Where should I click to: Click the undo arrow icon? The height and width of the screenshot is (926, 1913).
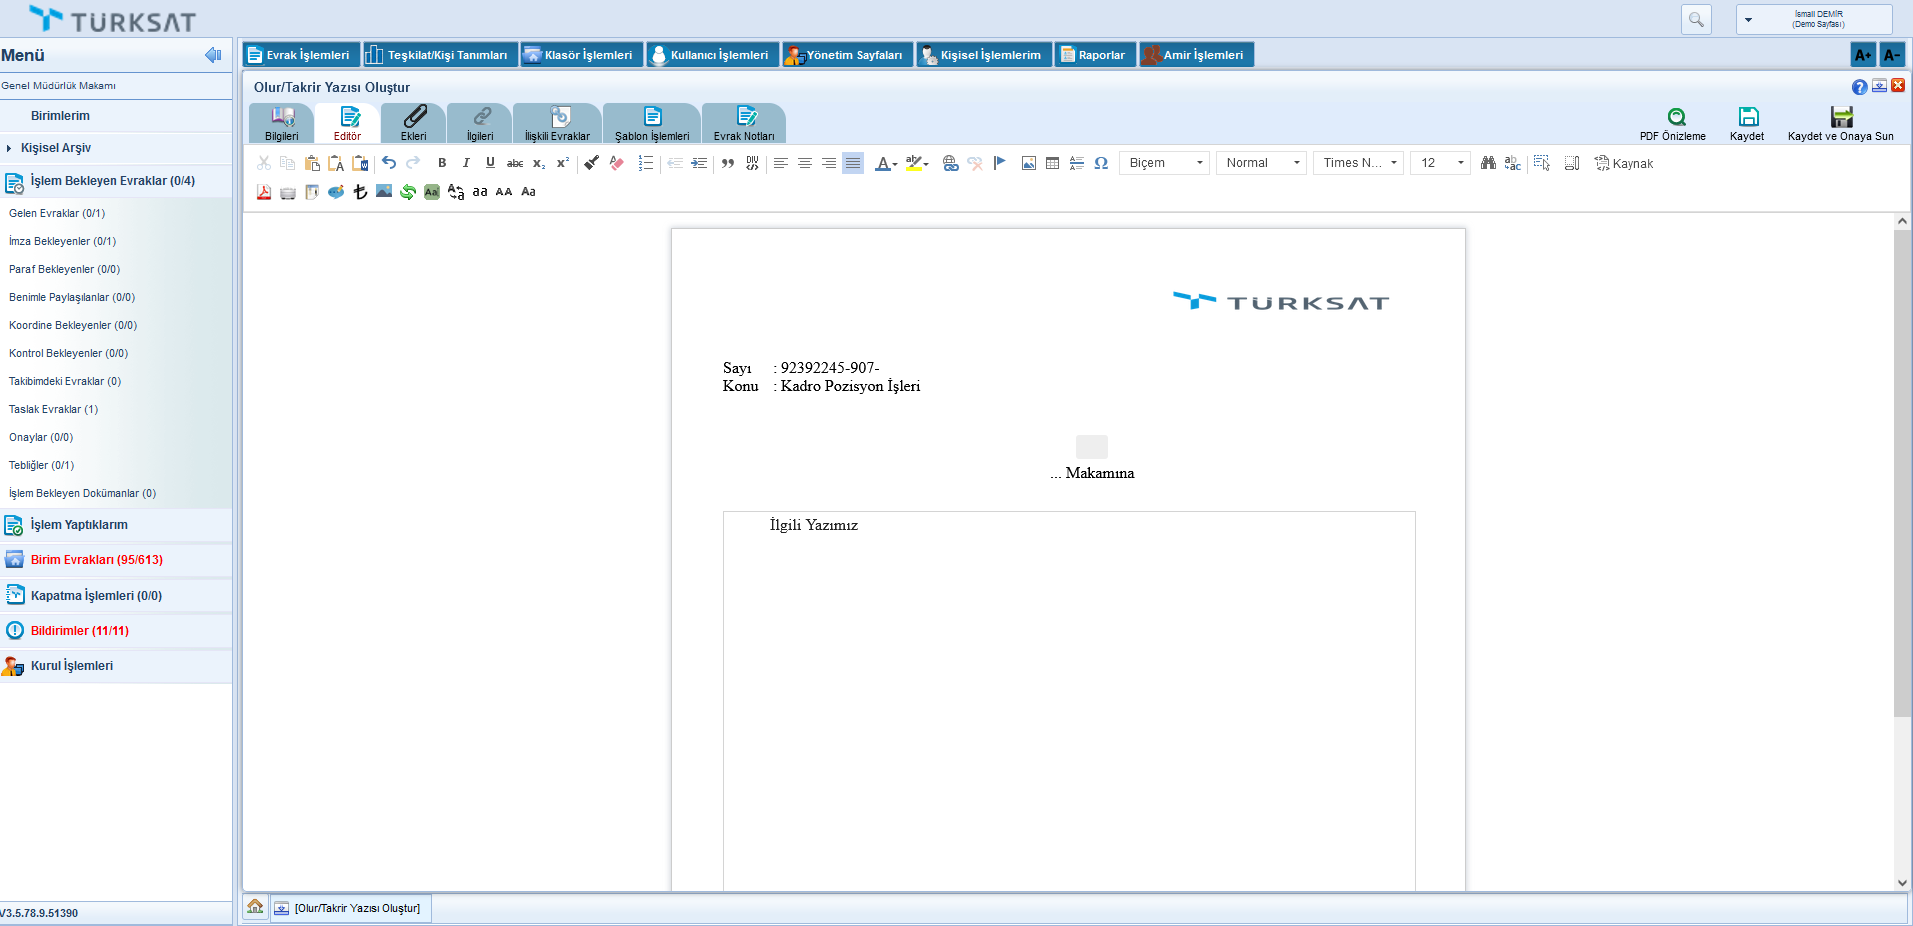(389, 163)
